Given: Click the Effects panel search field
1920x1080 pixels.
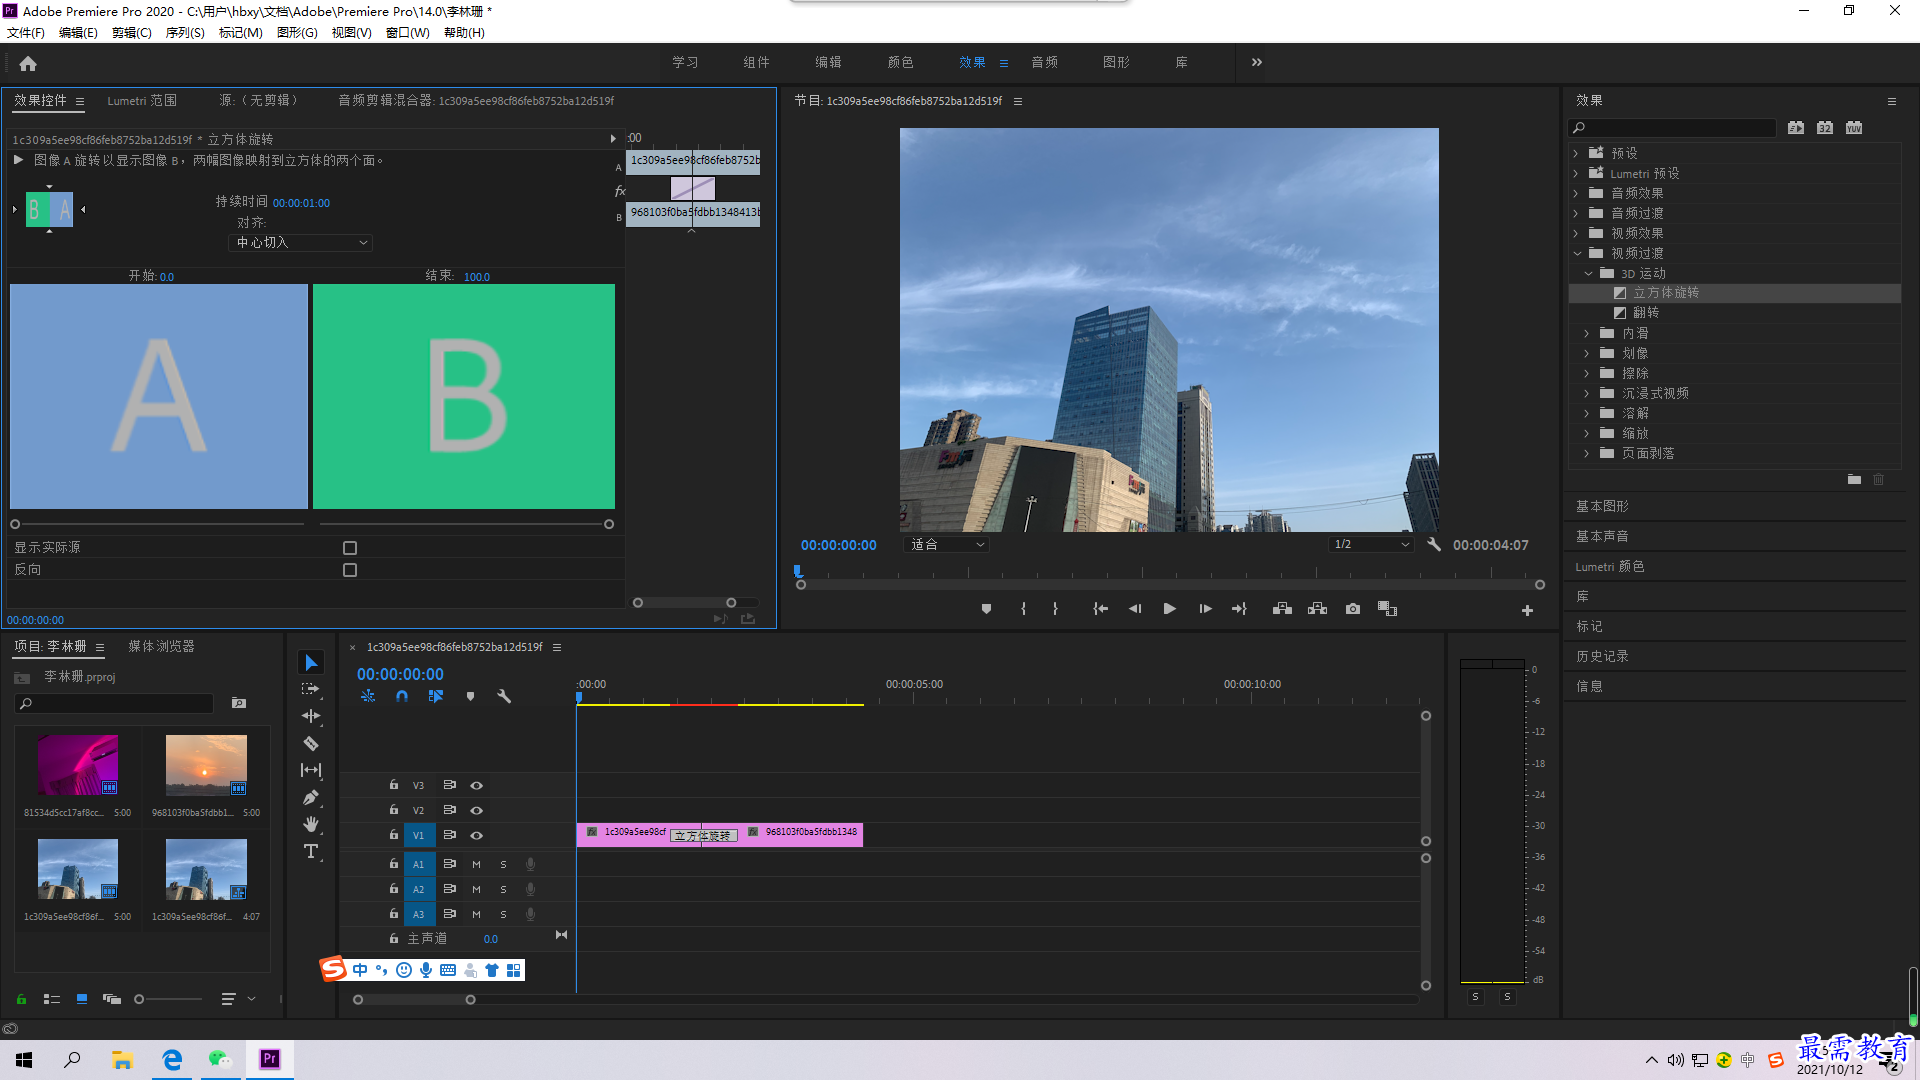Looking at the screenshot, I should pos(1672,128).
